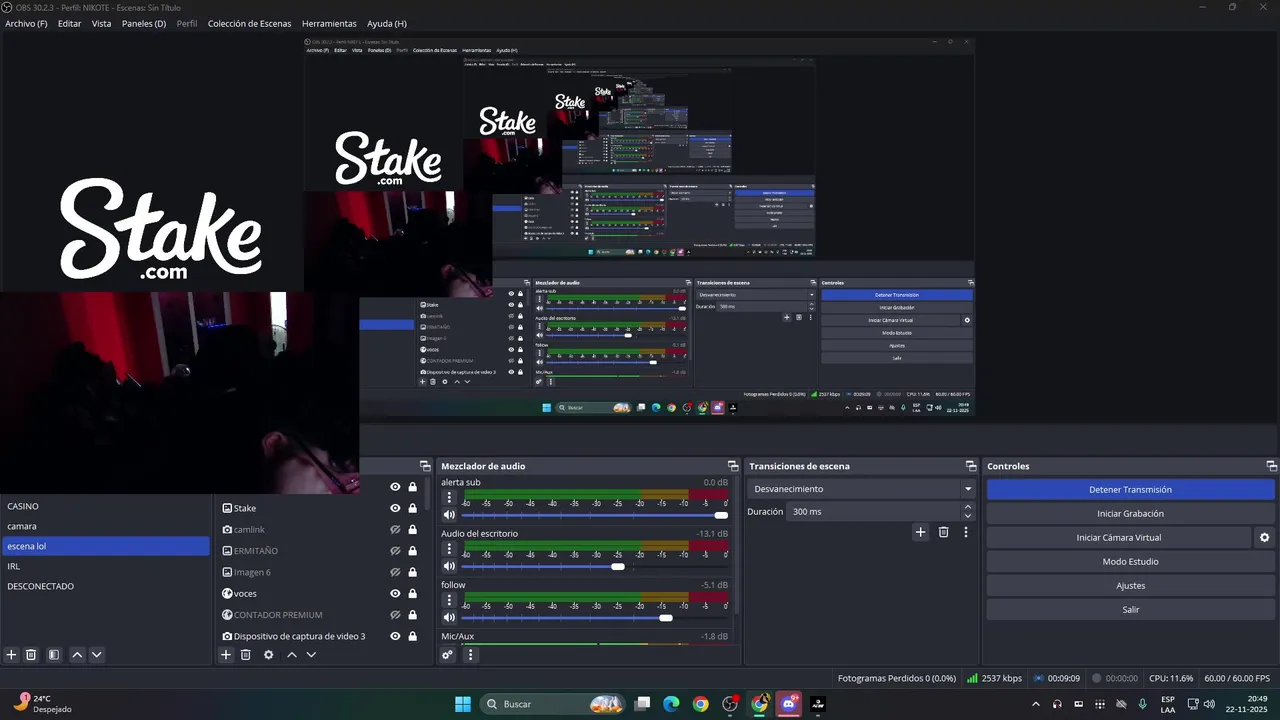Image resolution: width=1280 pixels, height=720 pixels.
Task: Mute the follow audio channel
Action: pos(449,618)
